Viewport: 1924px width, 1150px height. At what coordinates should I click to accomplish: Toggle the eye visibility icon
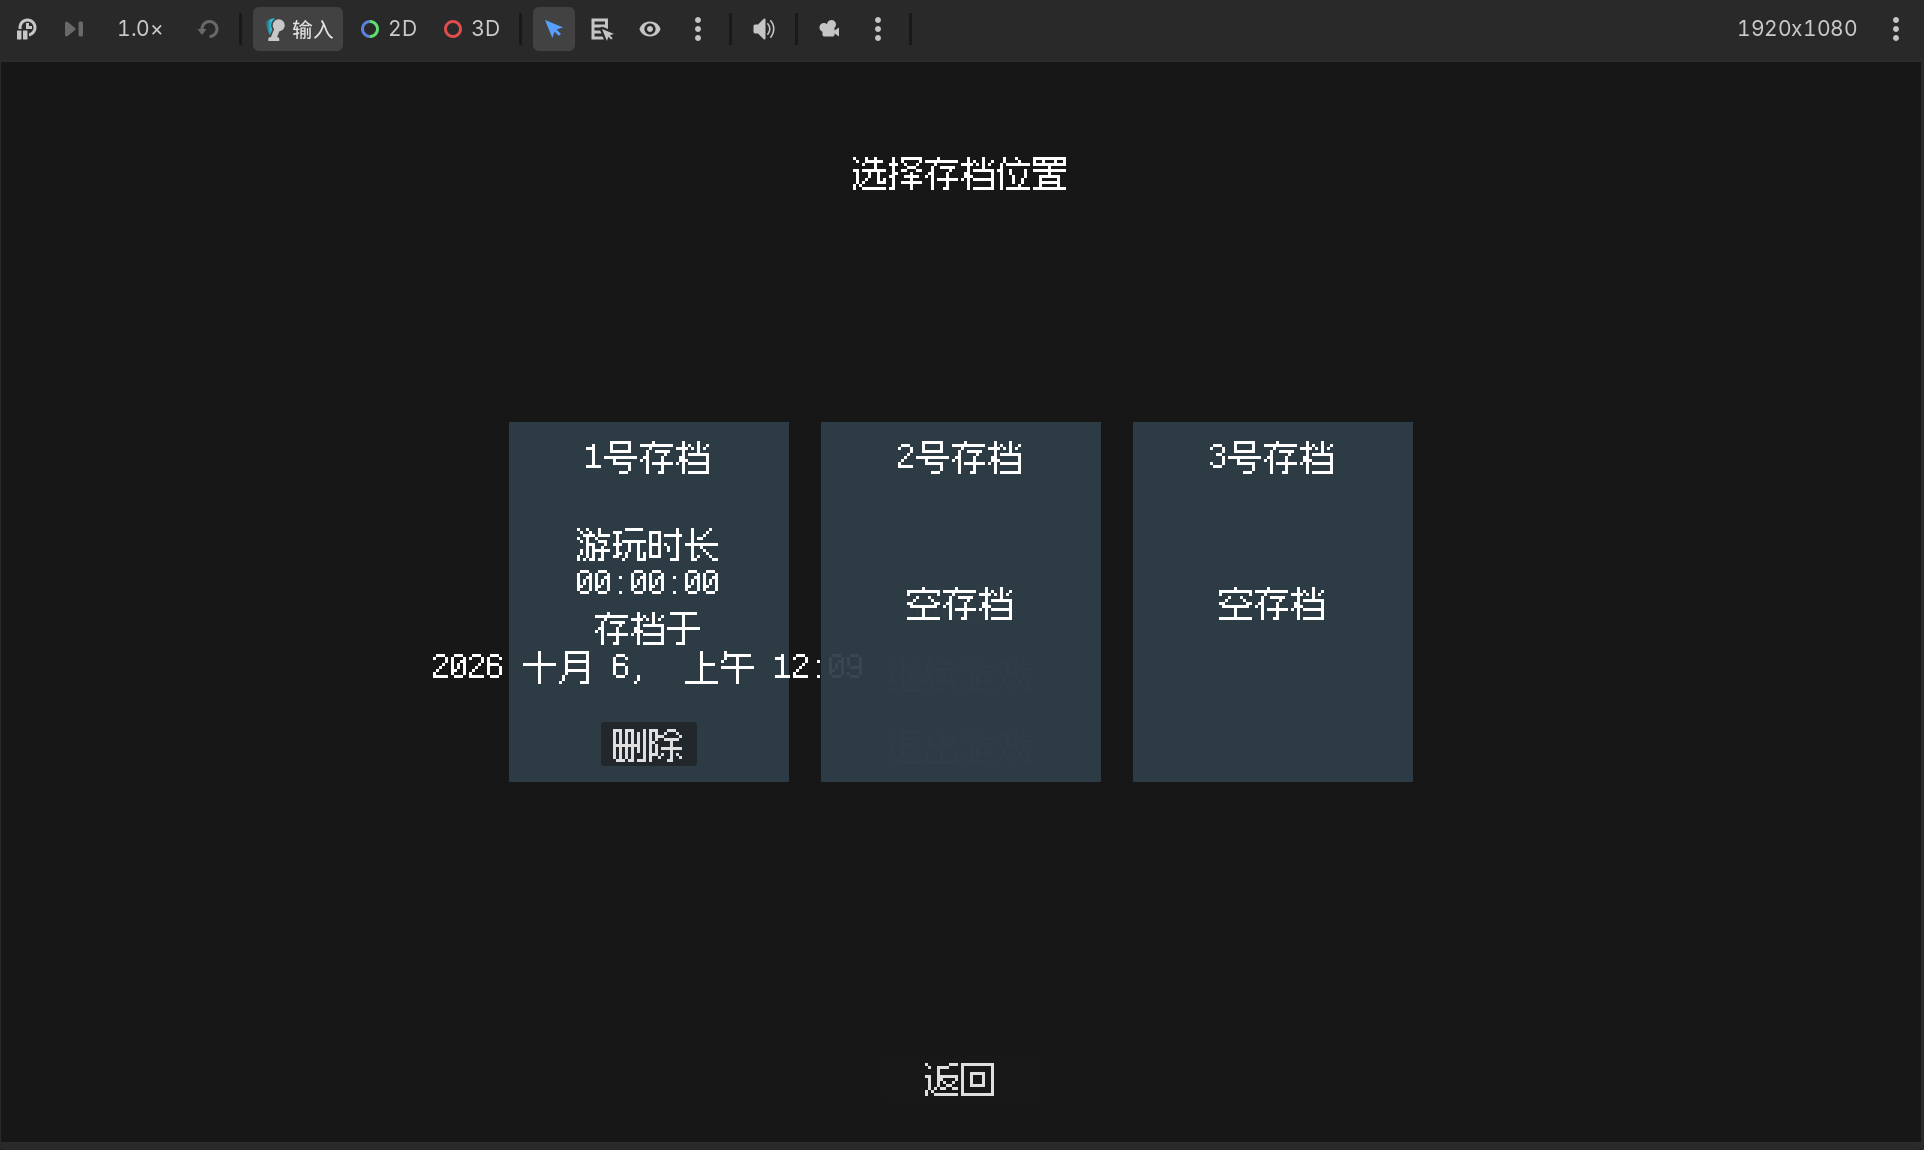coord(650,29)
